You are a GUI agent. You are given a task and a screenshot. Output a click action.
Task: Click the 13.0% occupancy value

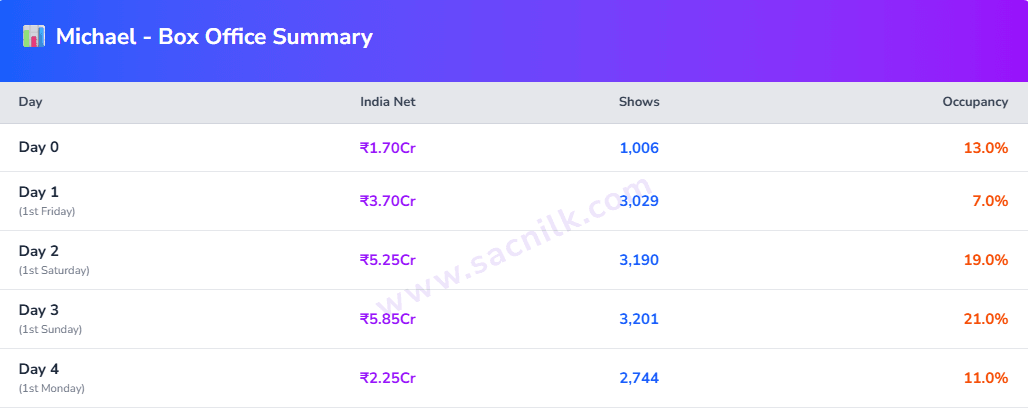click(985, 148)
